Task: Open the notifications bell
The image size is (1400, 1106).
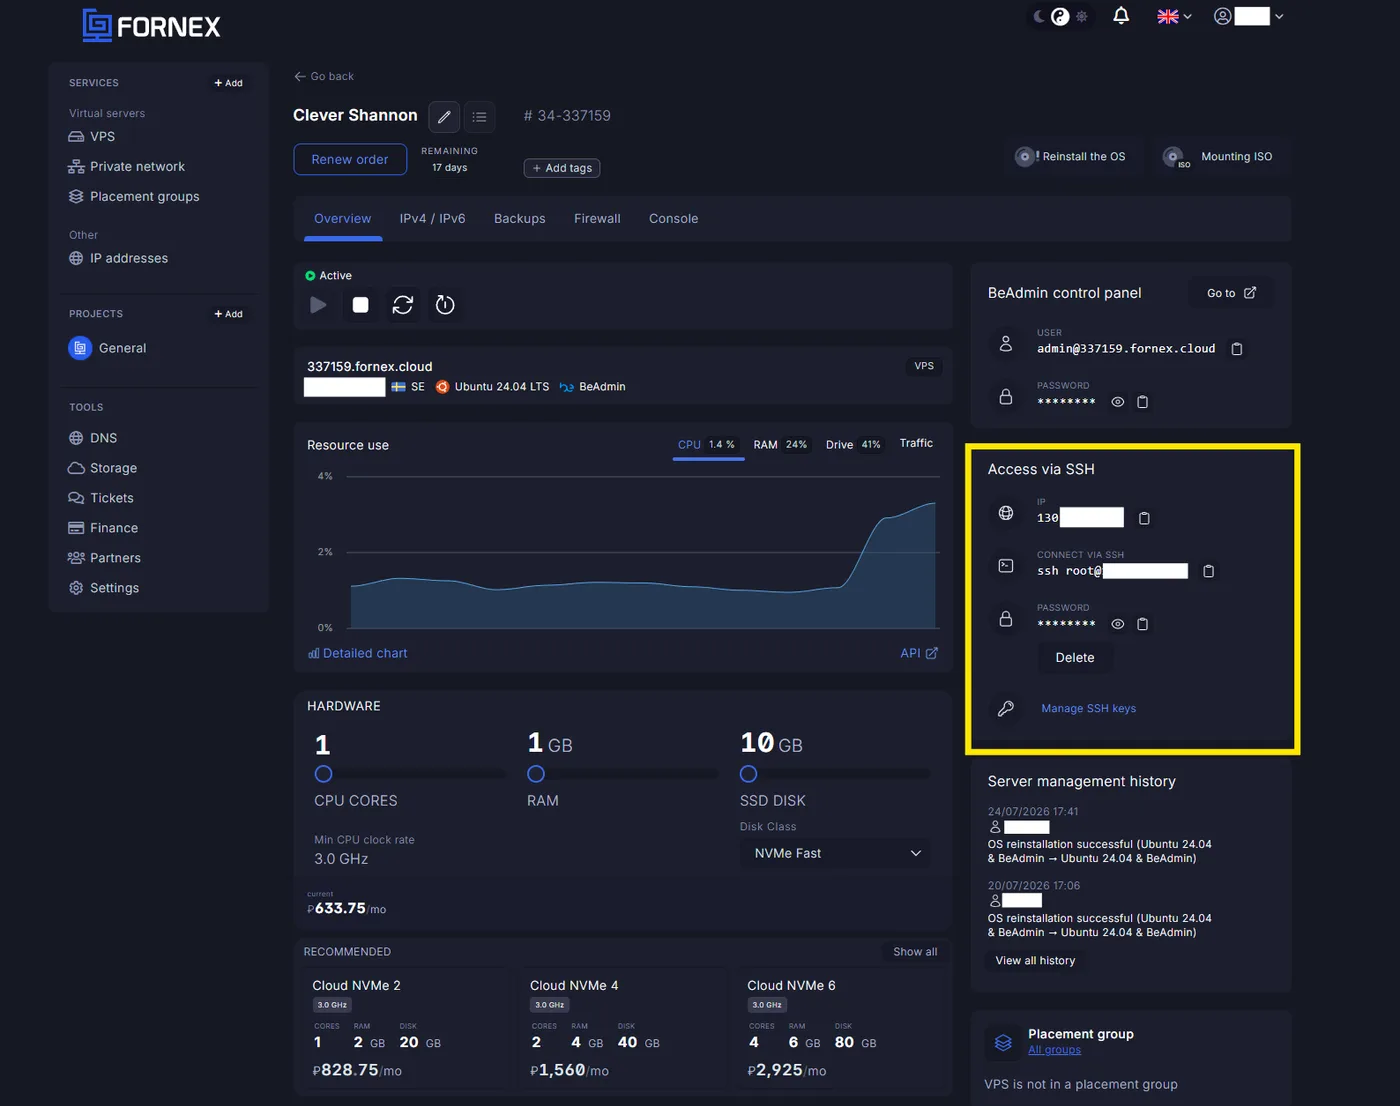Action: pyautogui.click(x=1121, y=16)
